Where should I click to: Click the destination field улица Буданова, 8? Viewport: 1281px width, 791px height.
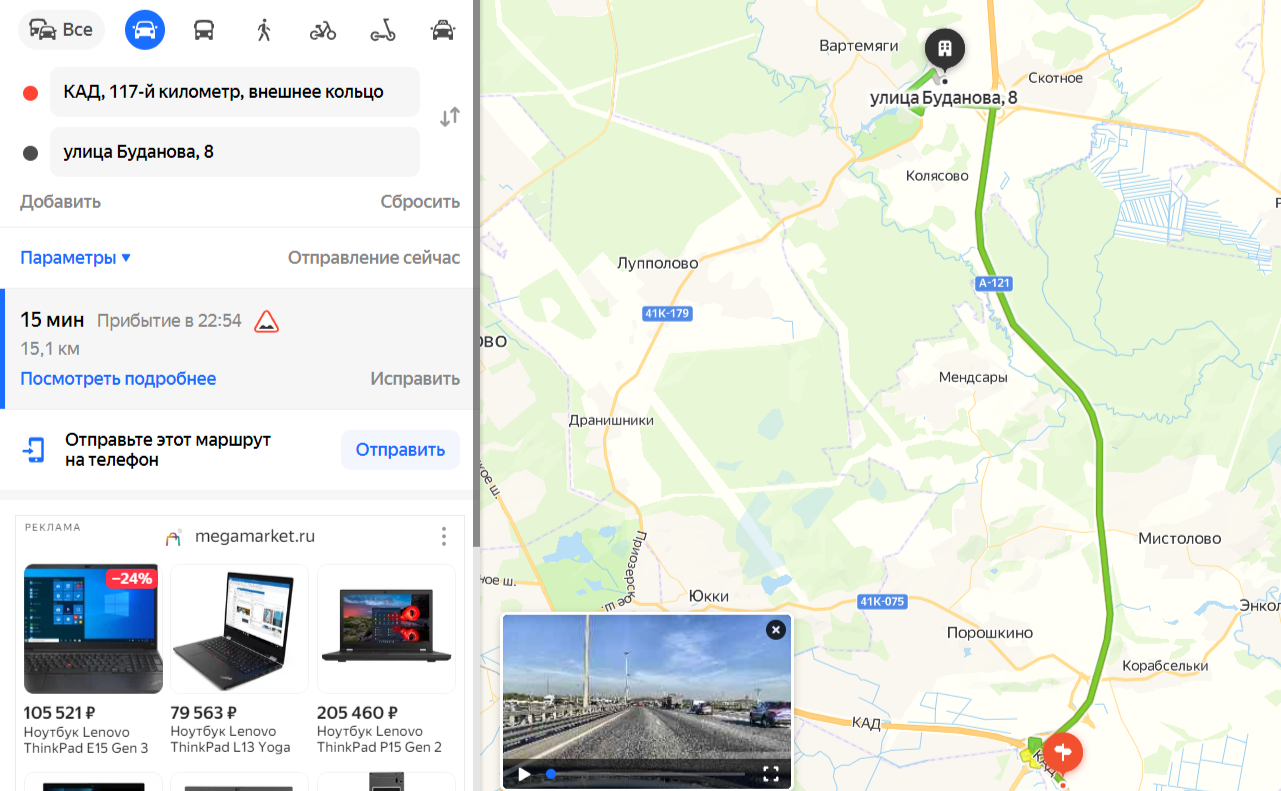pyautogui.click(x=235, y=152)
